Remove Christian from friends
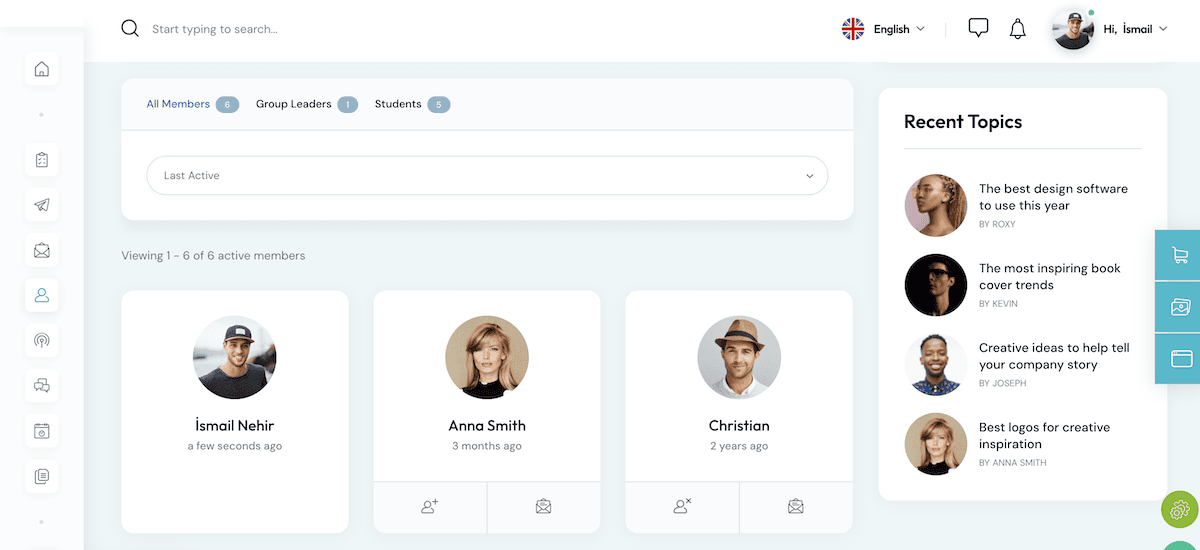 pyautogui.click(x=682, y=507)
